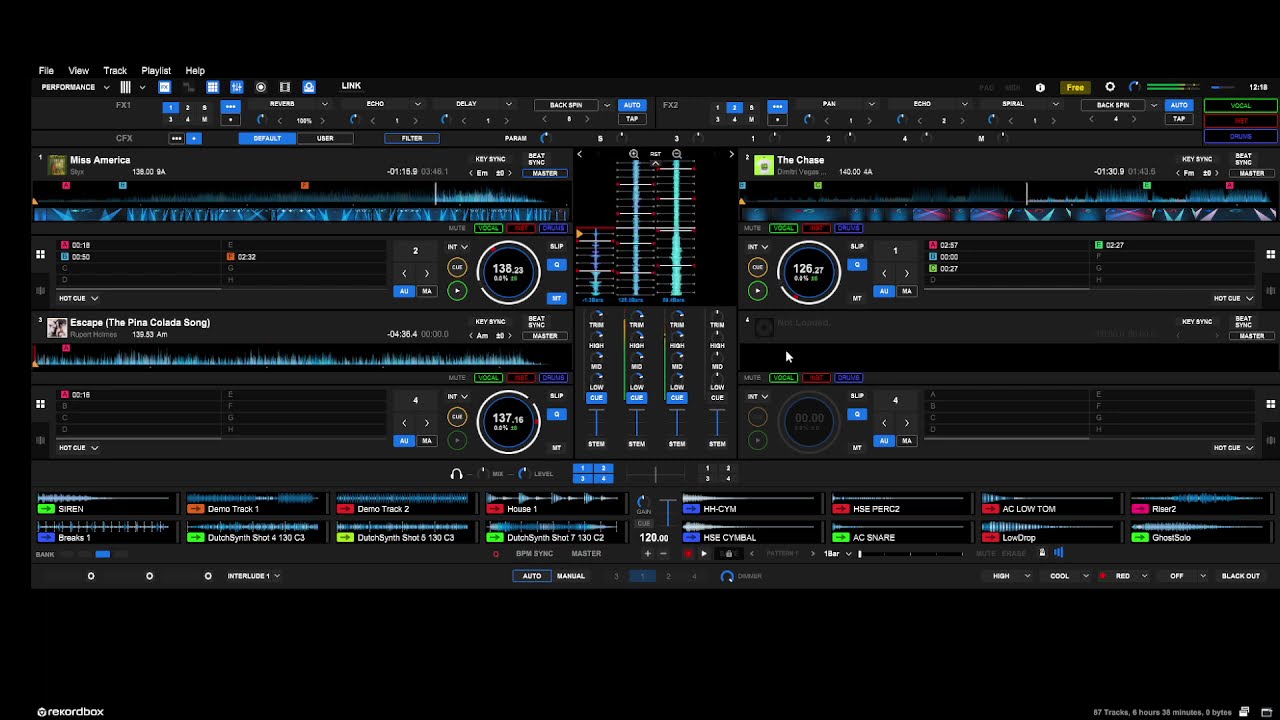
Task: Open the File menu
Action: (46, 71)
